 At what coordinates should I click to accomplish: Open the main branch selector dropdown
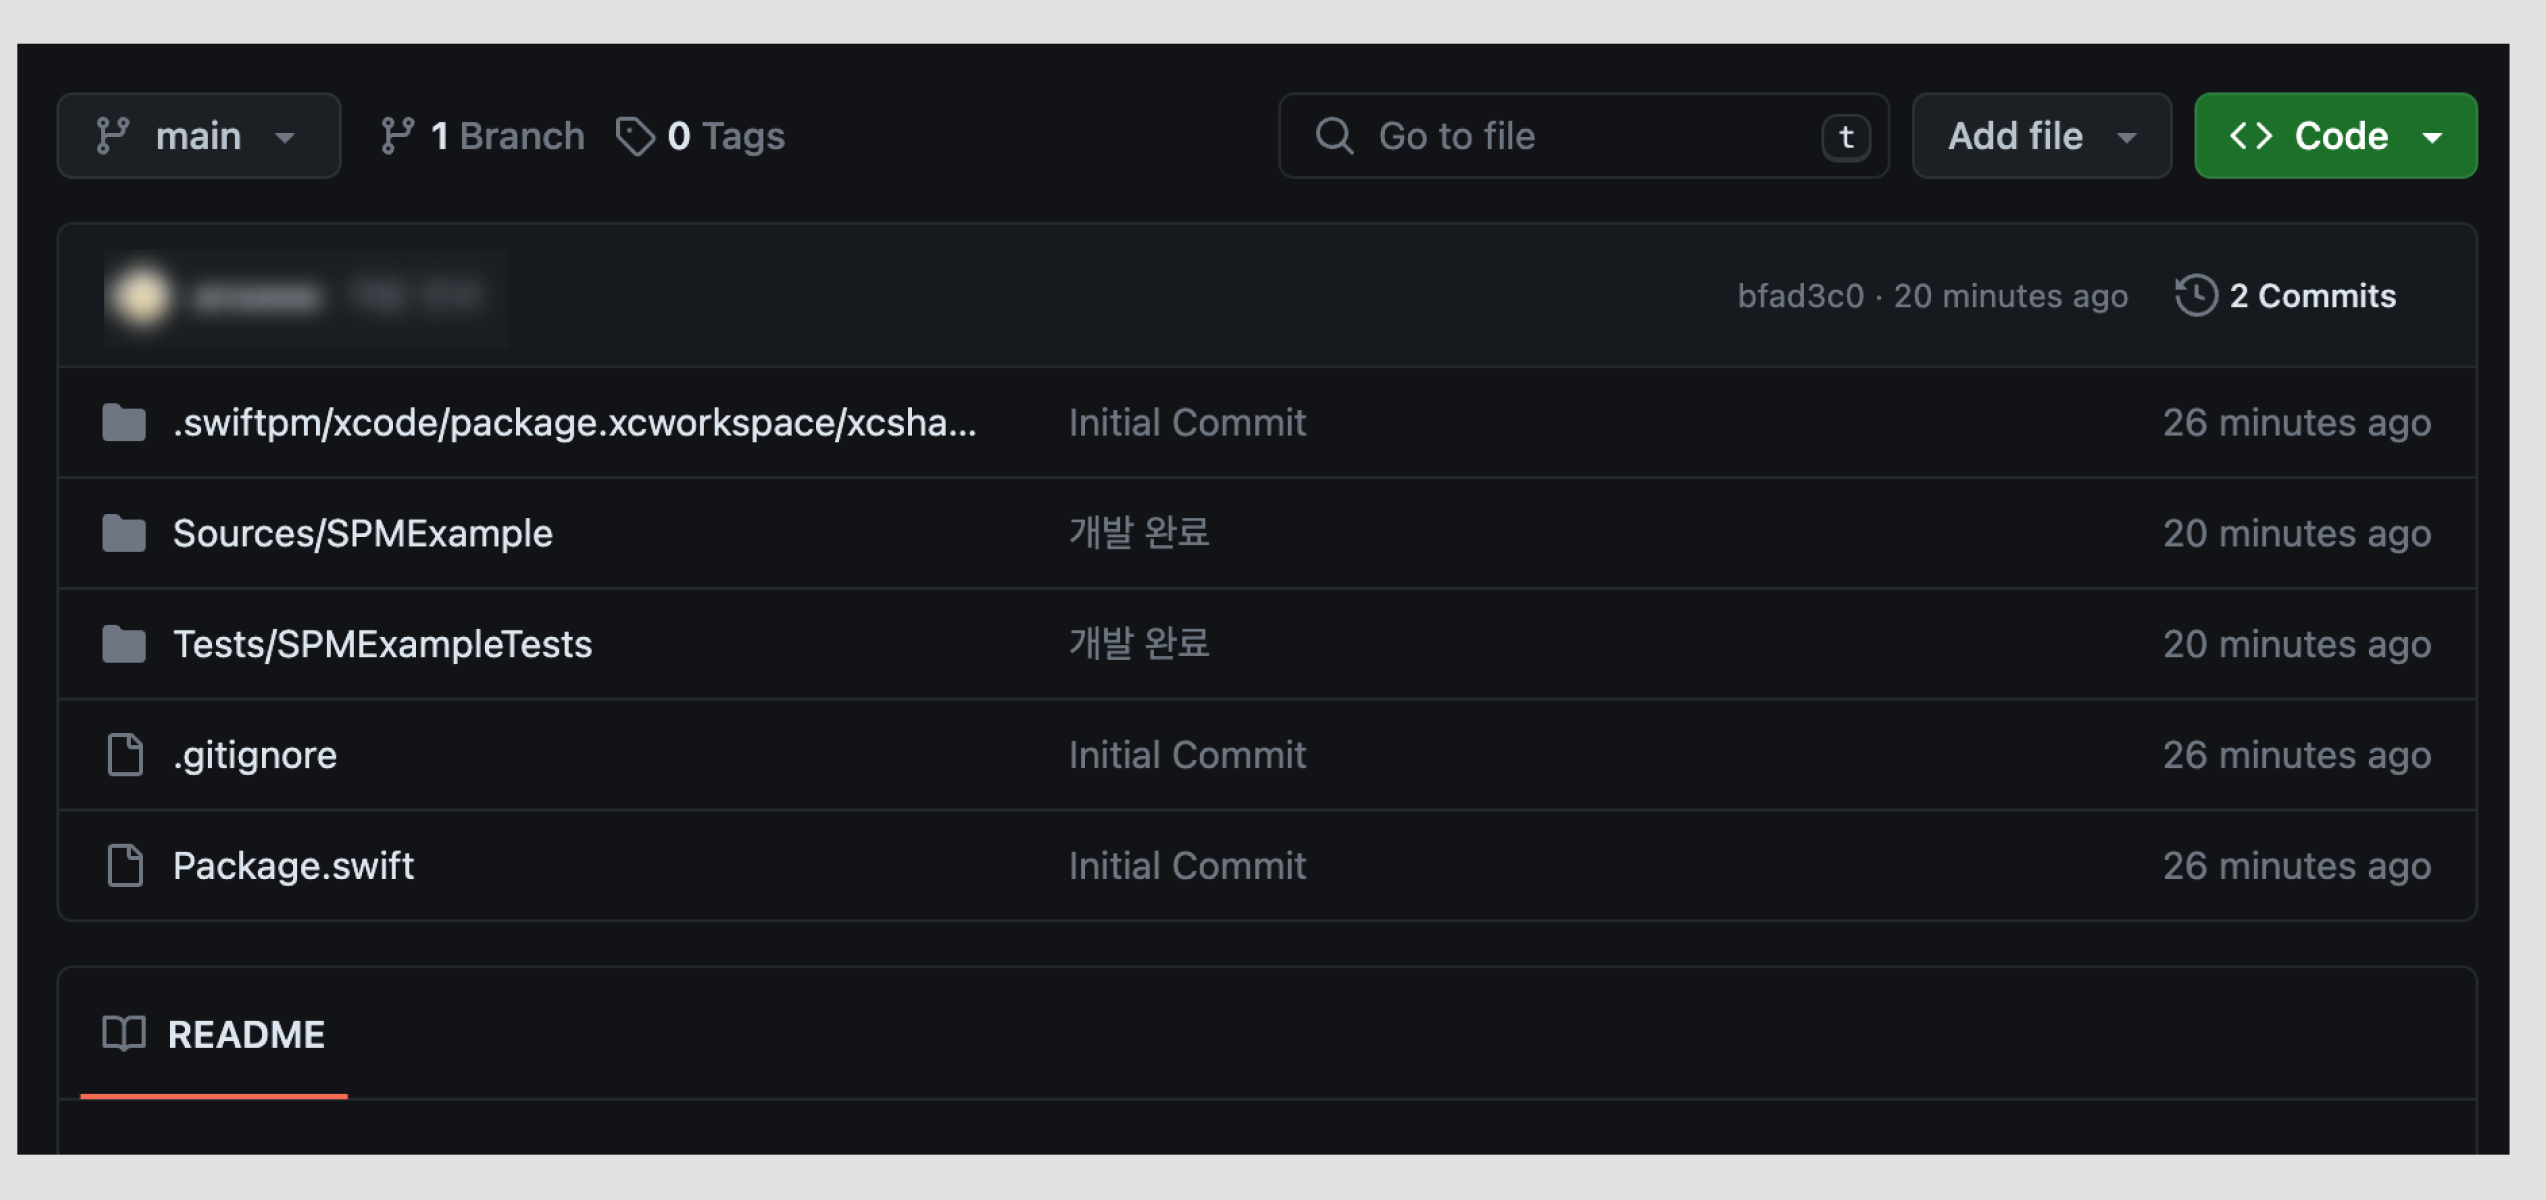click(198, 136)
